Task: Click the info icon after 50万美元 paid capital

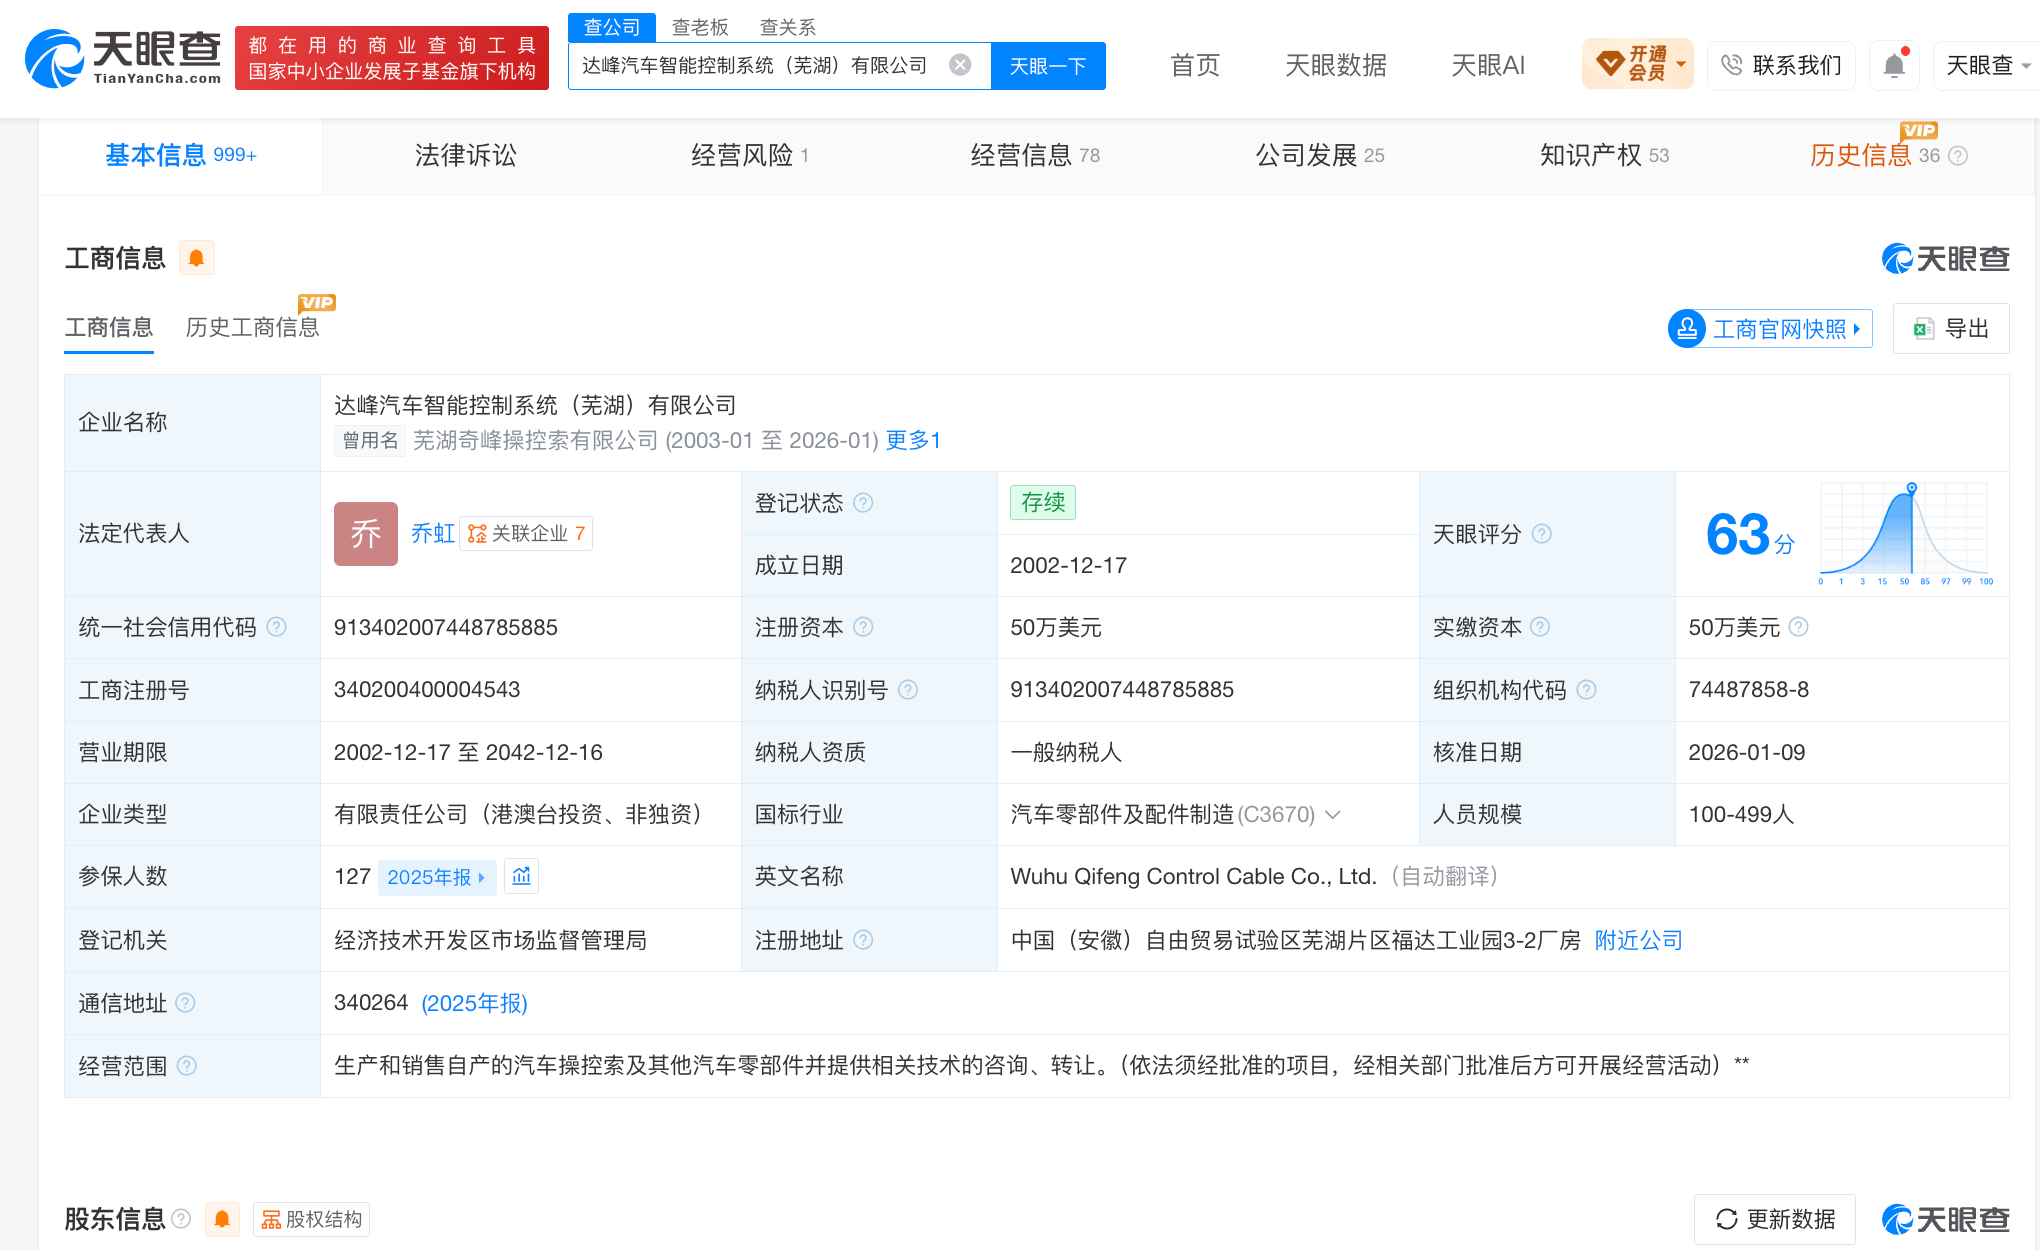Action: point(1798,627)
